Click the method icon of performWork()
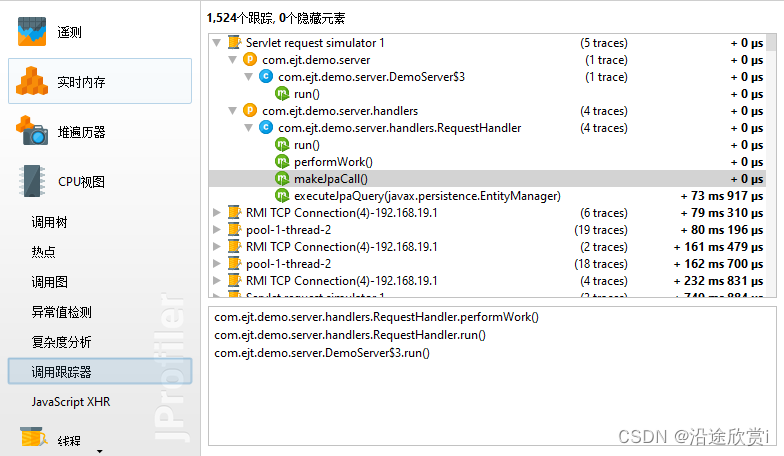The image size is (784, 456). (282, 162)
